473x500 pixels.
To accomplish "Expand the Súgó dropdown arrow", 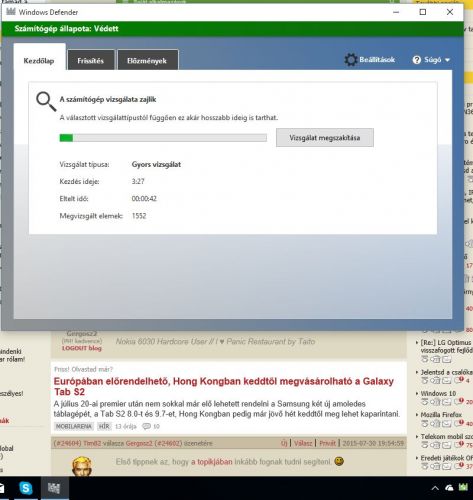I will [447, 60].
